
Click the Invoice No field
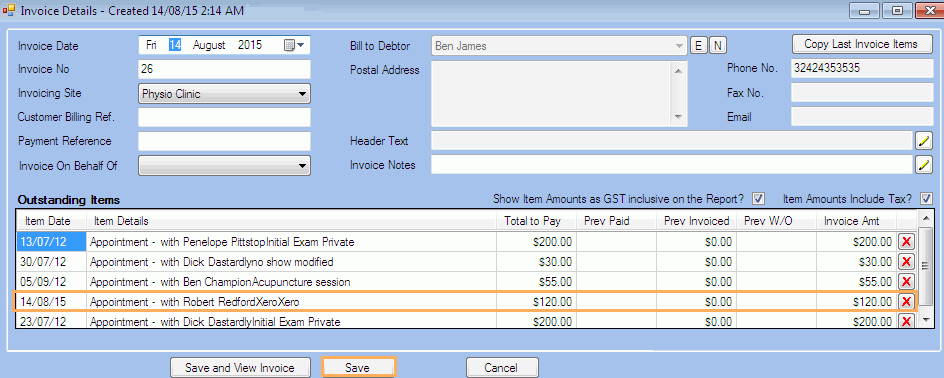coord(224,69)
